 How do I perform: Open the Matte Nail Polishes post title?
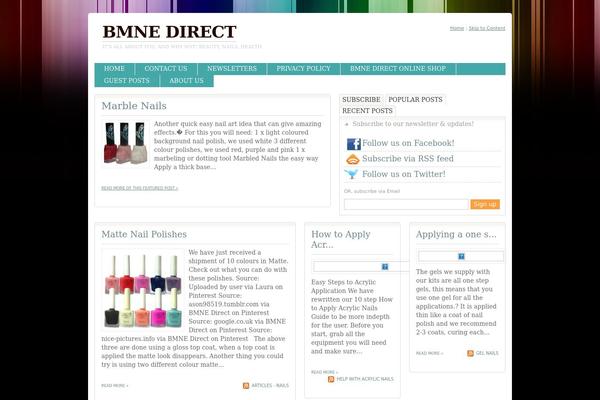pyautogui.click(x=144, y=234)
